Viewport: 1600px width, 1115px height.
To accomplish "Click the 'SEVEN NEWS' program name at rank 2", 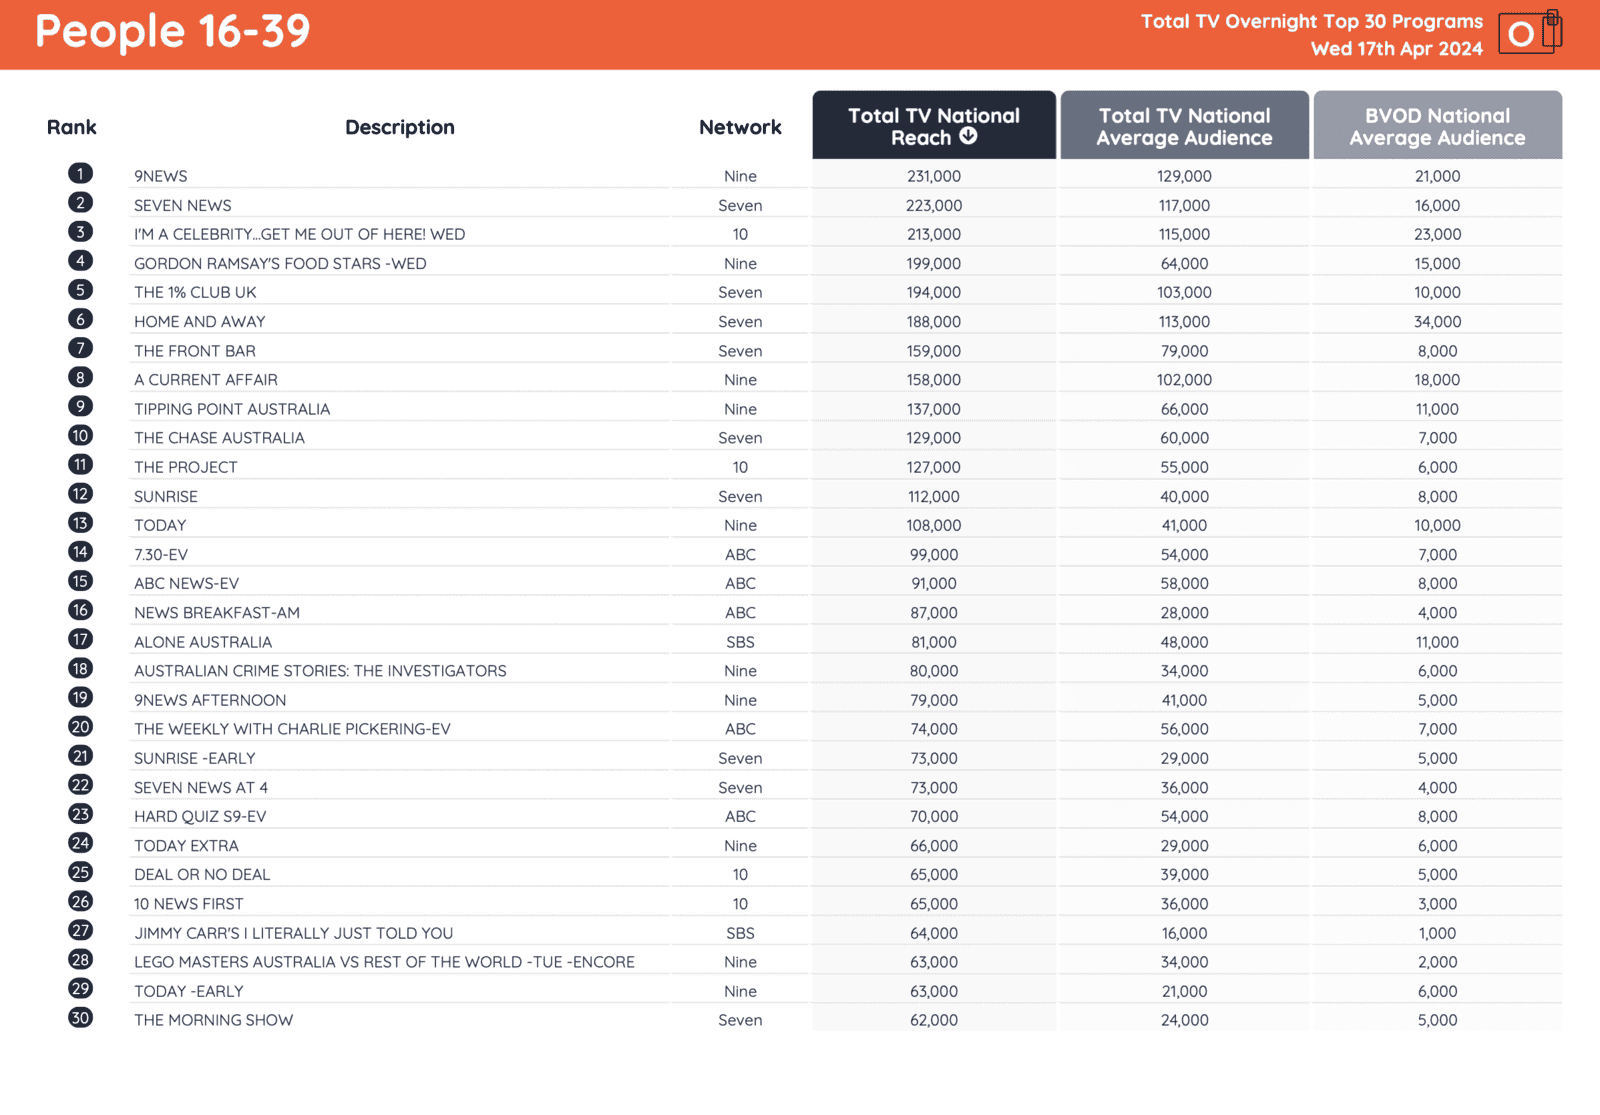I will (183, 205).
